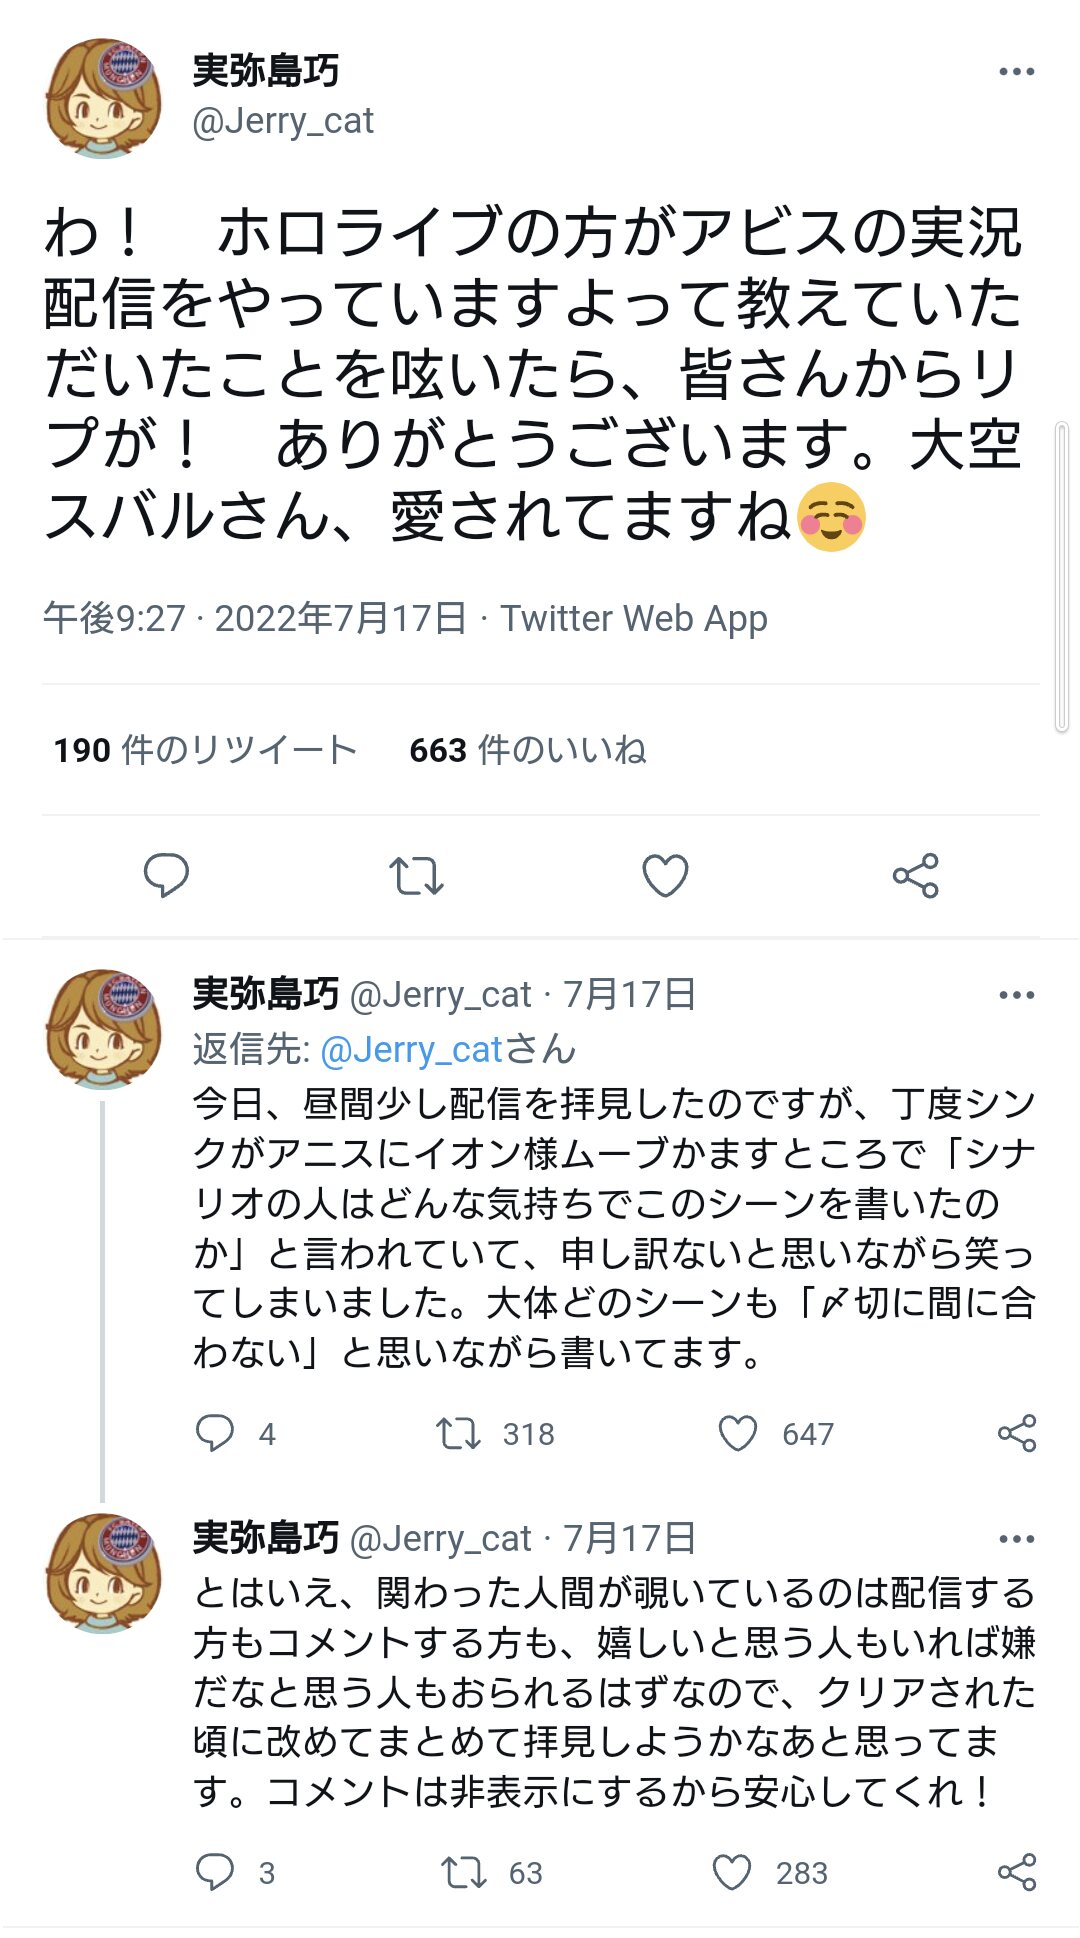Click the vertical scrollbar on the right
The image size is (1080, 1938).
[1062, 578]
